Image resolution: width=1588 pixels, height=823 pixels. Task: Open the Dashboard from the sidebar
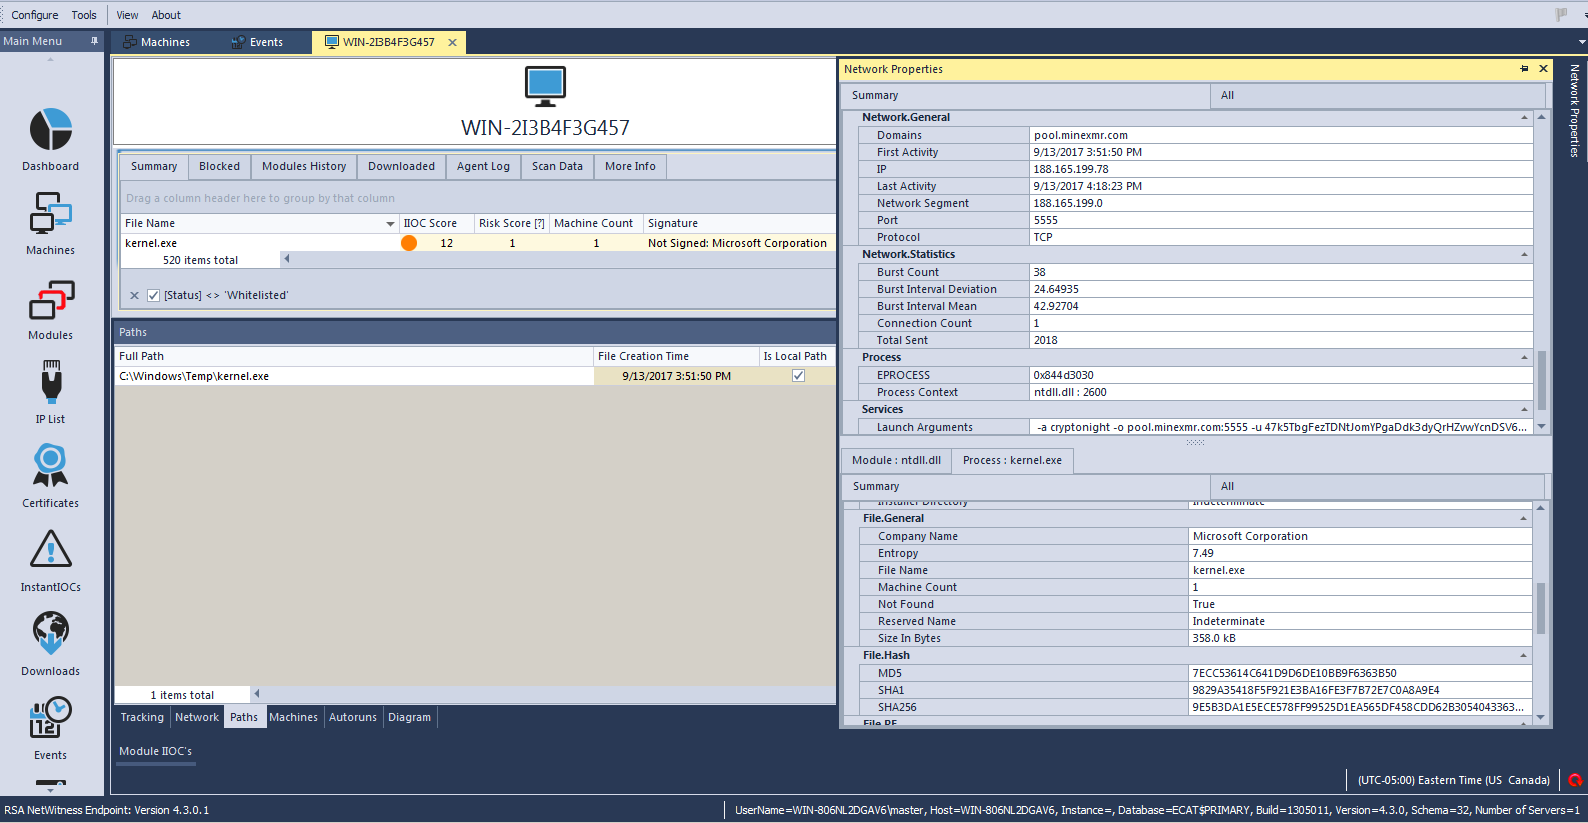tap(51, 131)
